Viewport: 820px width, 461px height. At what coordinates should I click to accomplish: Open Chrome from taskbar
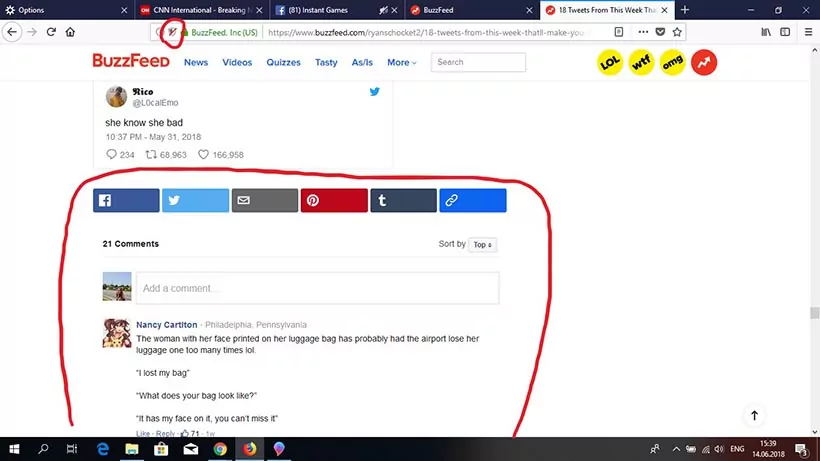point(220,449)
